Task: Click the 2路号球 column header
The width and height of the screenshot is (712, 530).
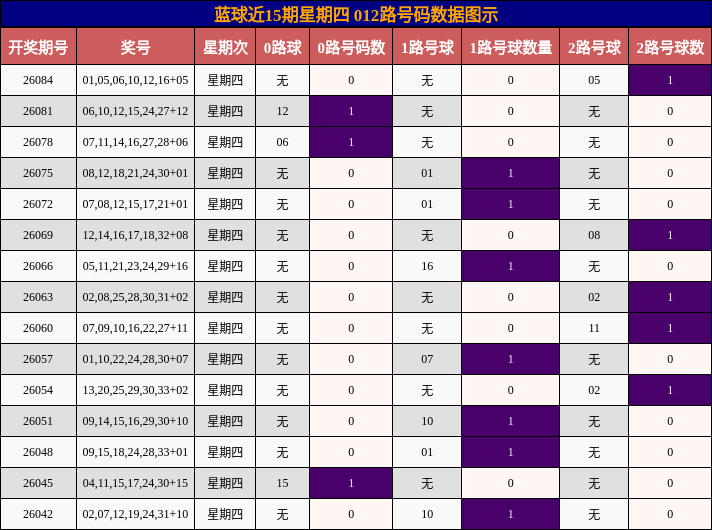Action: tap(594, 47)
